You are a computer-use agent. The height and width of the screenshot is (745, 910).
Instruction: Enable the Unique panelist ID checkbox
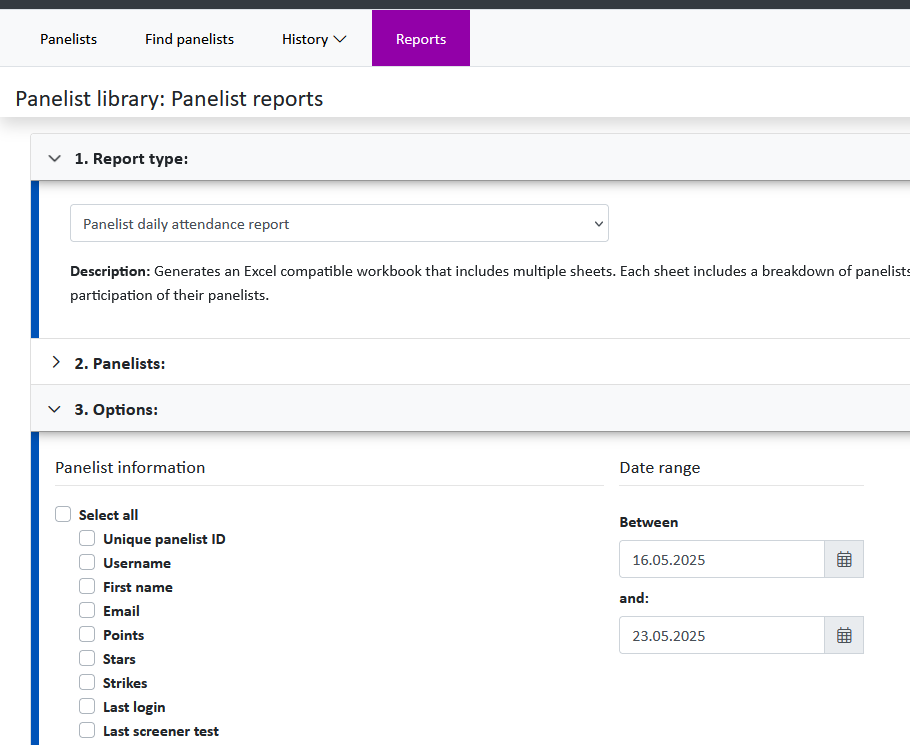87,538
